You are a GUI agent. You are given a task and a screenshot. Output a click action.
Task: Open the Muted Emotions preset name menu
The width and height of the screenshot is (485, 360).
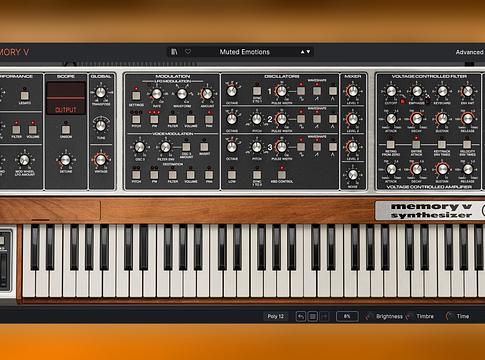click(x=244, y=52)
